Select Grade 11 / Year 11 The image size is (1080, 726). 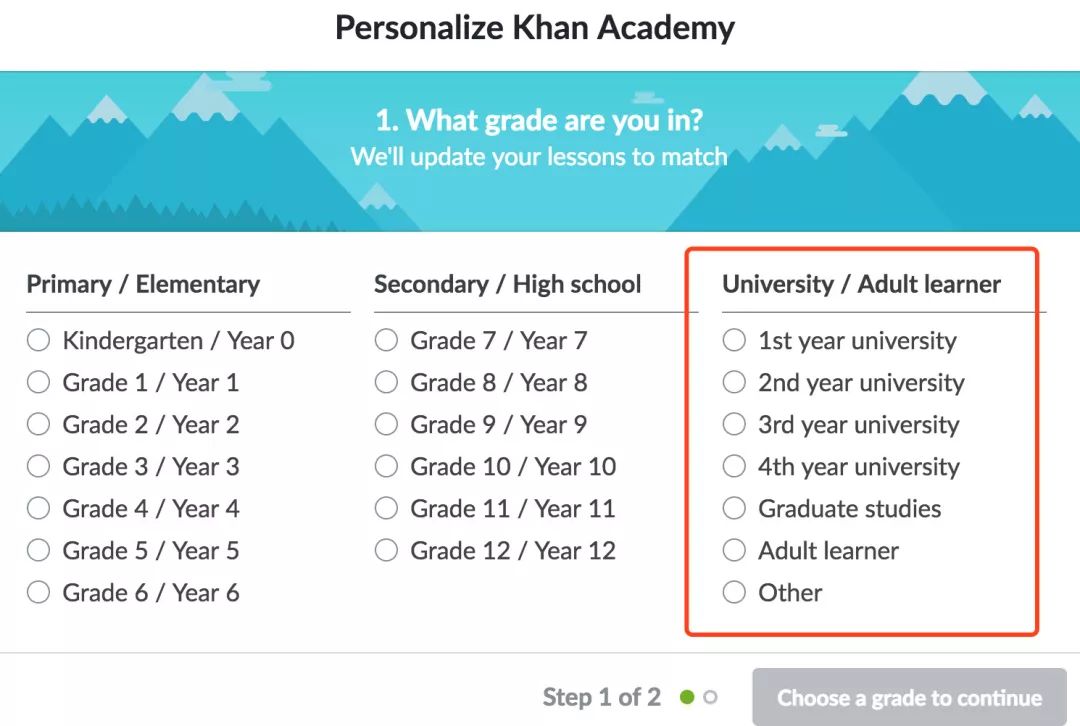[387, 509]
